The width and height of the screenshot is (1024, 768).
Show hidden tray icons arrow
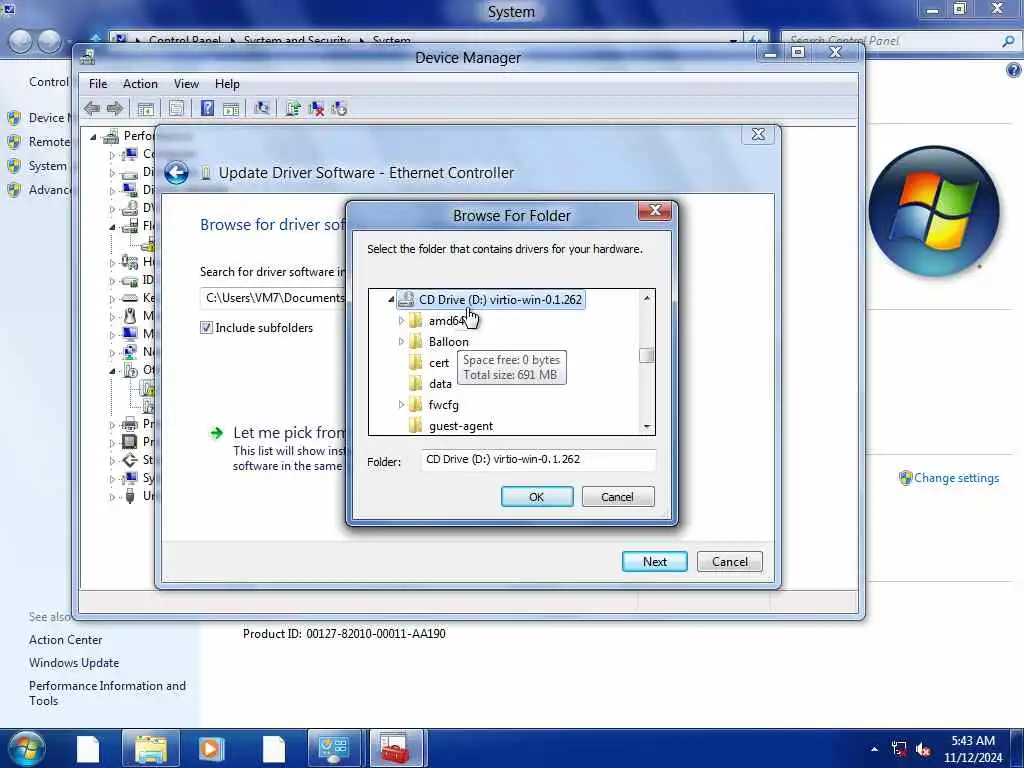point(874,749)
